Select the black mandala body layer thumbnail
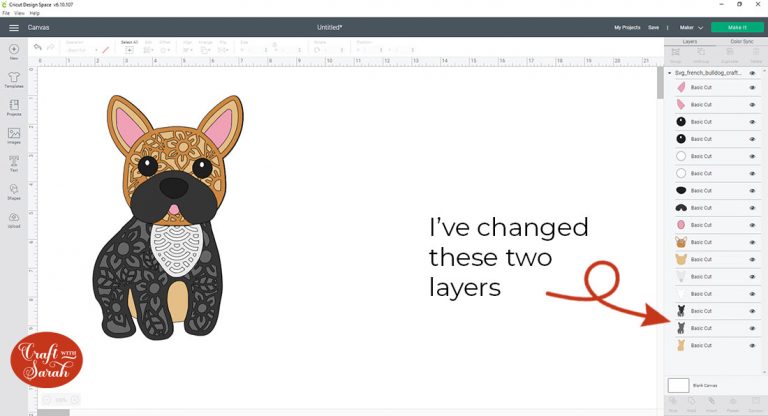 point(681,311)
